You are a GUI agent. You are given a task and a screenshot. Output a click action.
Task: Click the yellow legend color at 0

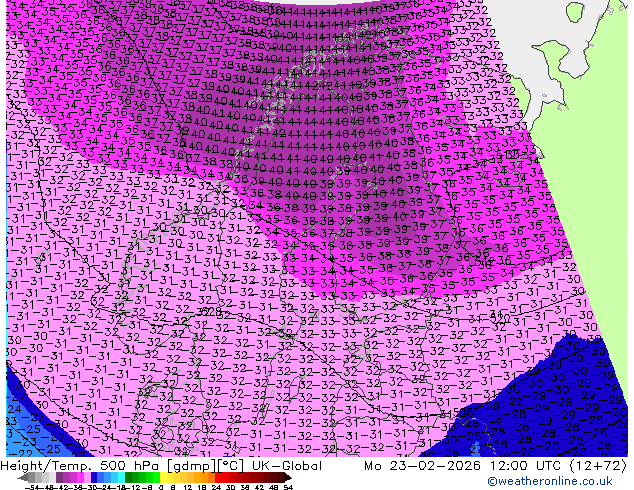point(163,478)
